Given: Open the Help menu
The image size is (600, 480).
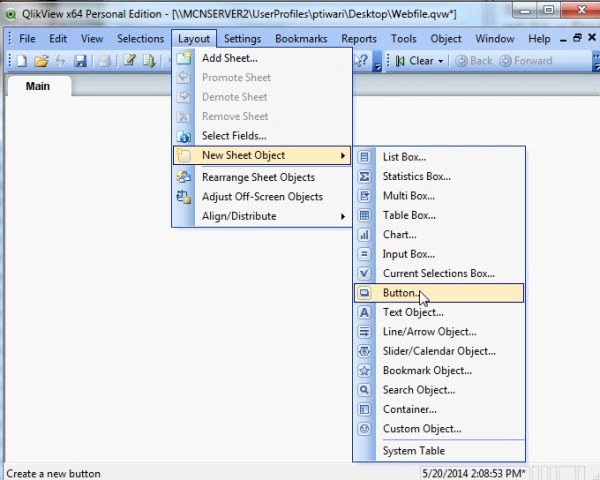Looking at the screenshot, I should (539, 39).
